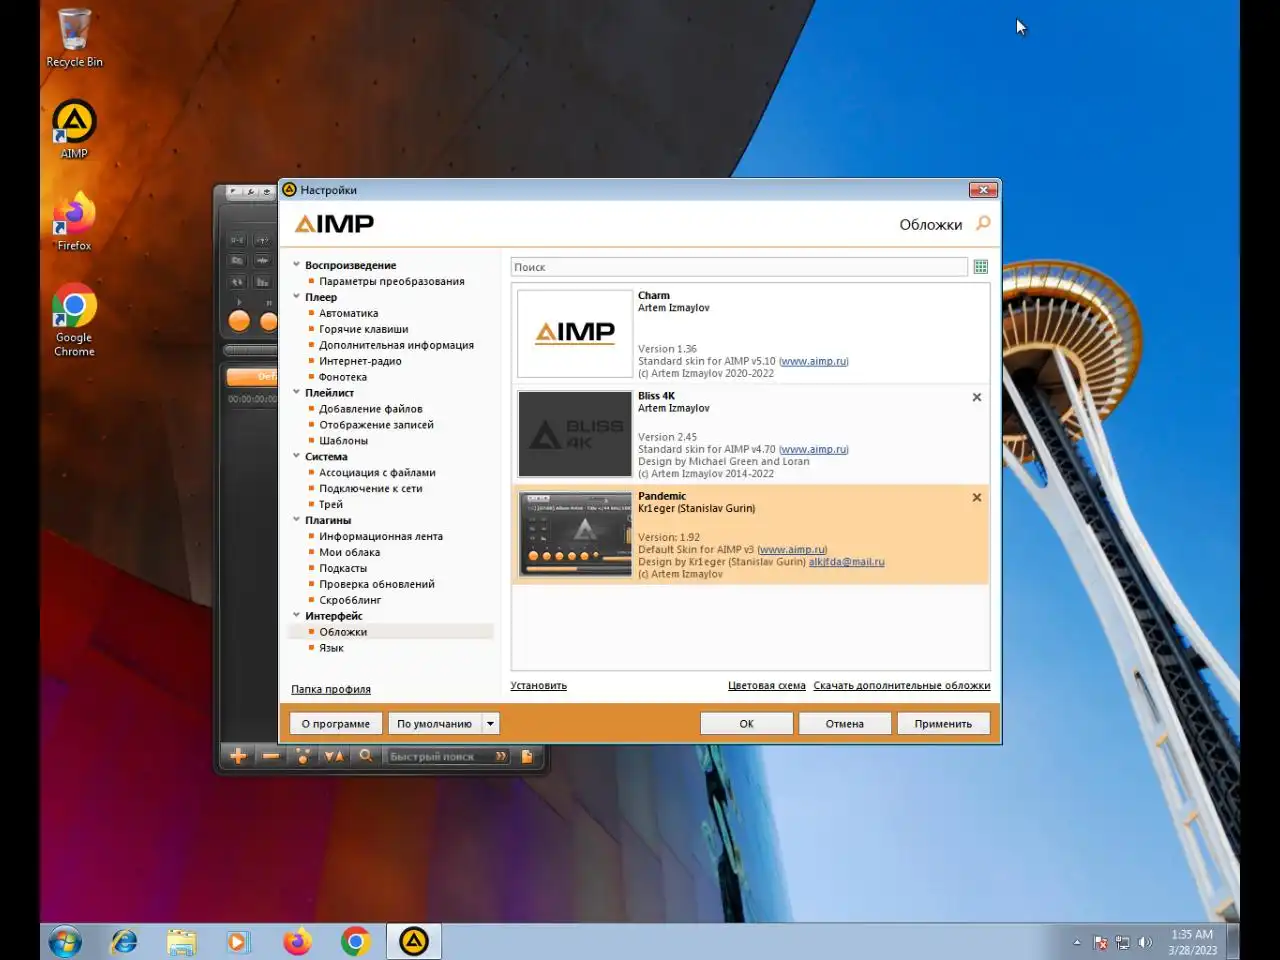Click the Быстрый поиск field in player

pos(438,756)
